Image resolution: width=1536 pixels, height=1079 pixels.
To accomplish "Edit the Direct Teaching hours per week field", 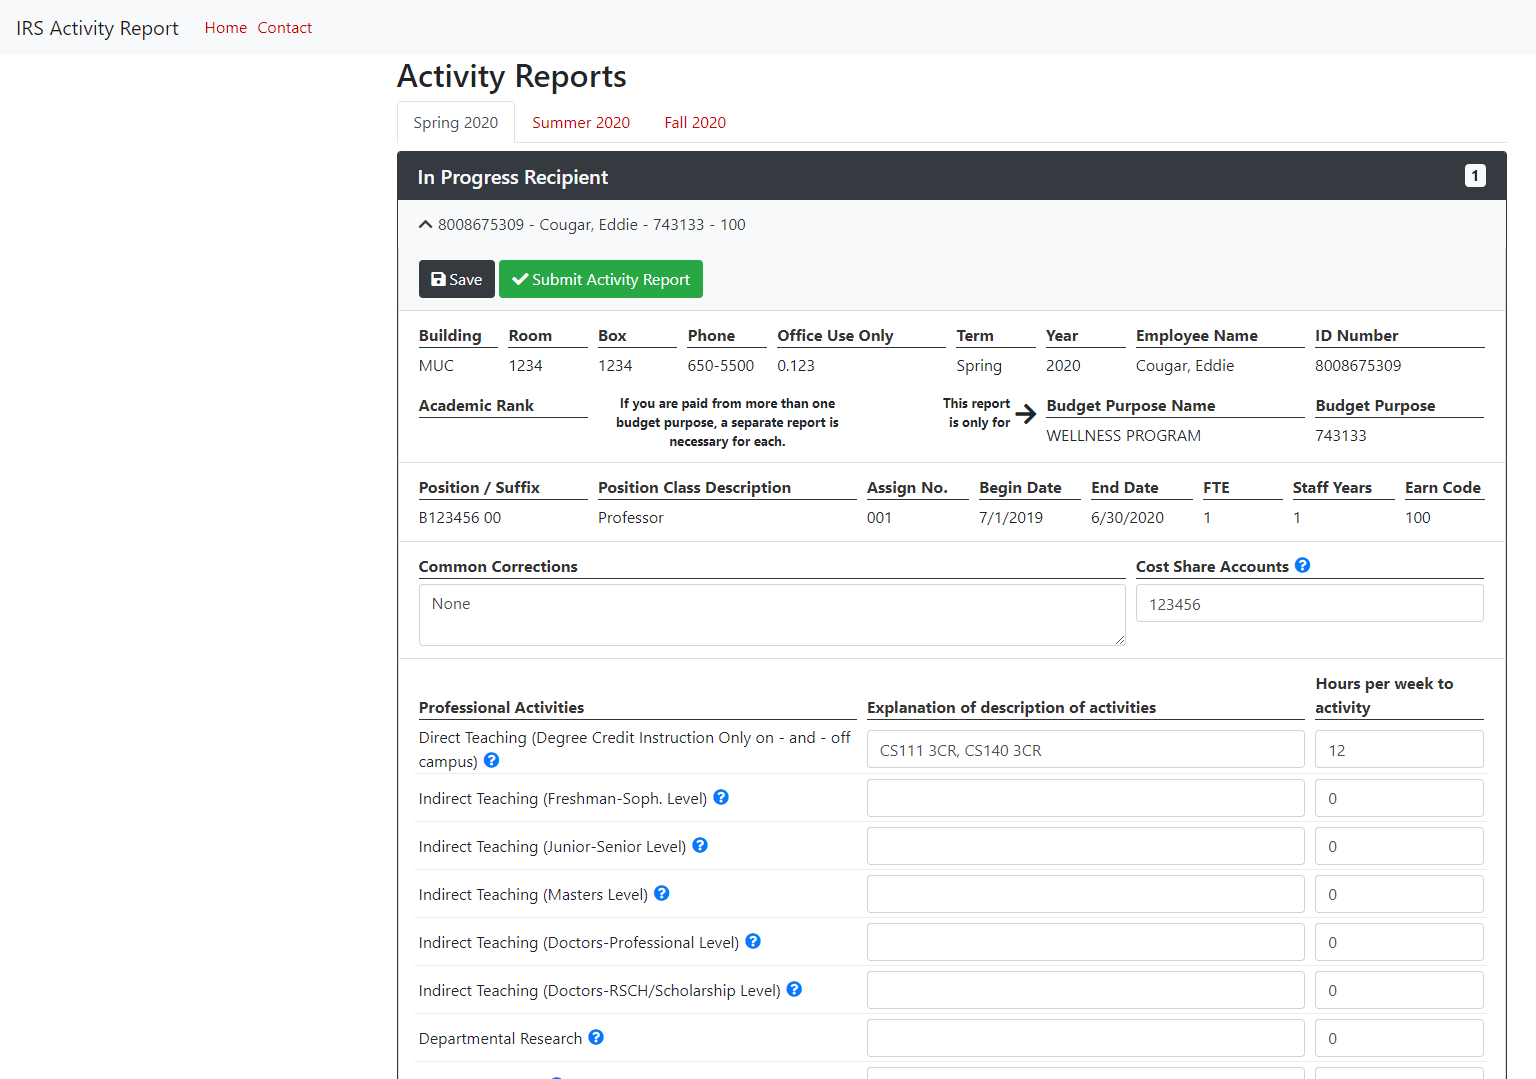I will (x=1398, y=750).
